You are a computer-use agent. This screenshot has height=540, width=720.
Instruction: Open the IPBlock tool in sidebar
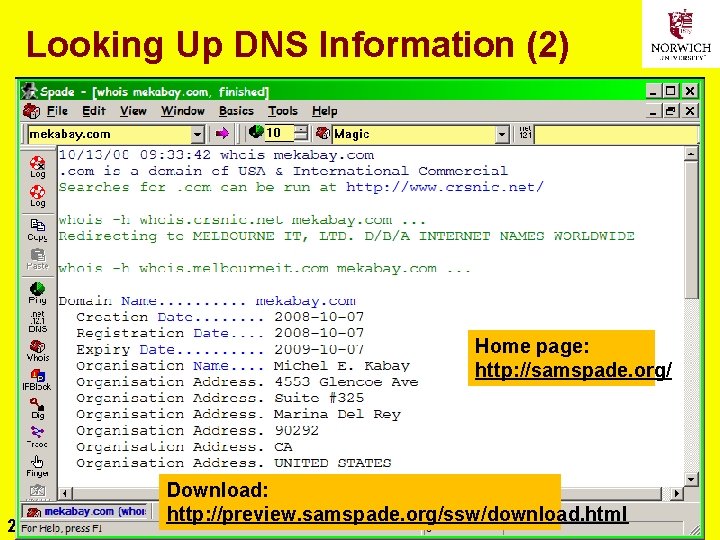point(37,380)
